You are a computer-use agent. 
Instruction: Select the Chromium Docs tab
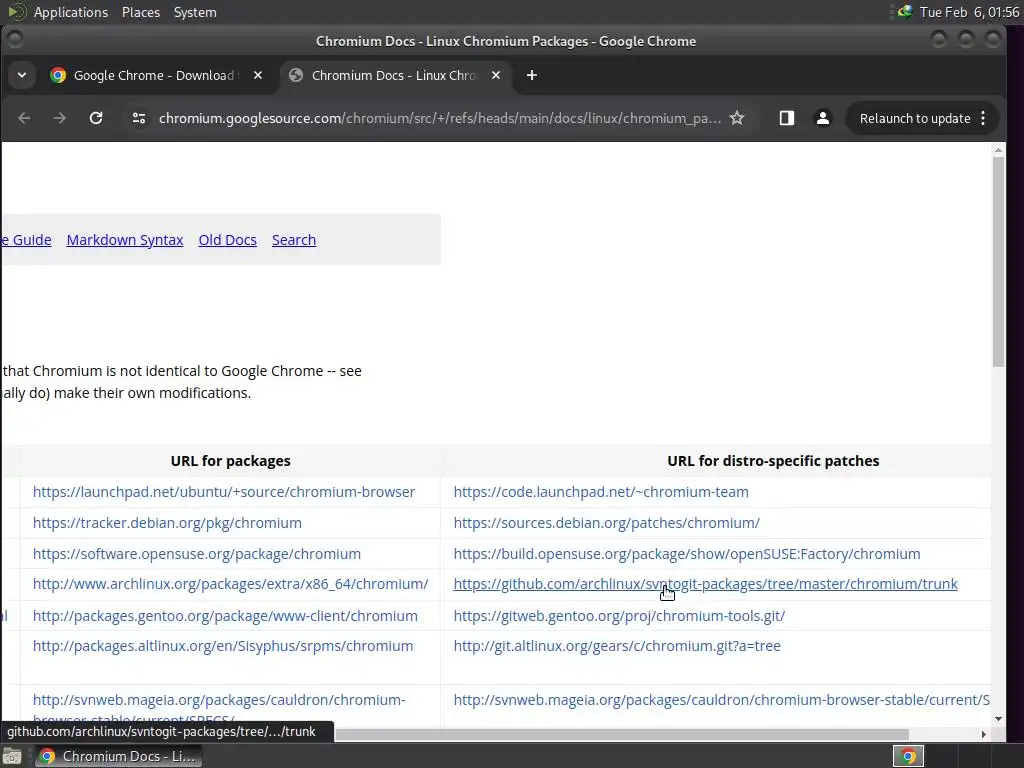[x=394, y=75]
